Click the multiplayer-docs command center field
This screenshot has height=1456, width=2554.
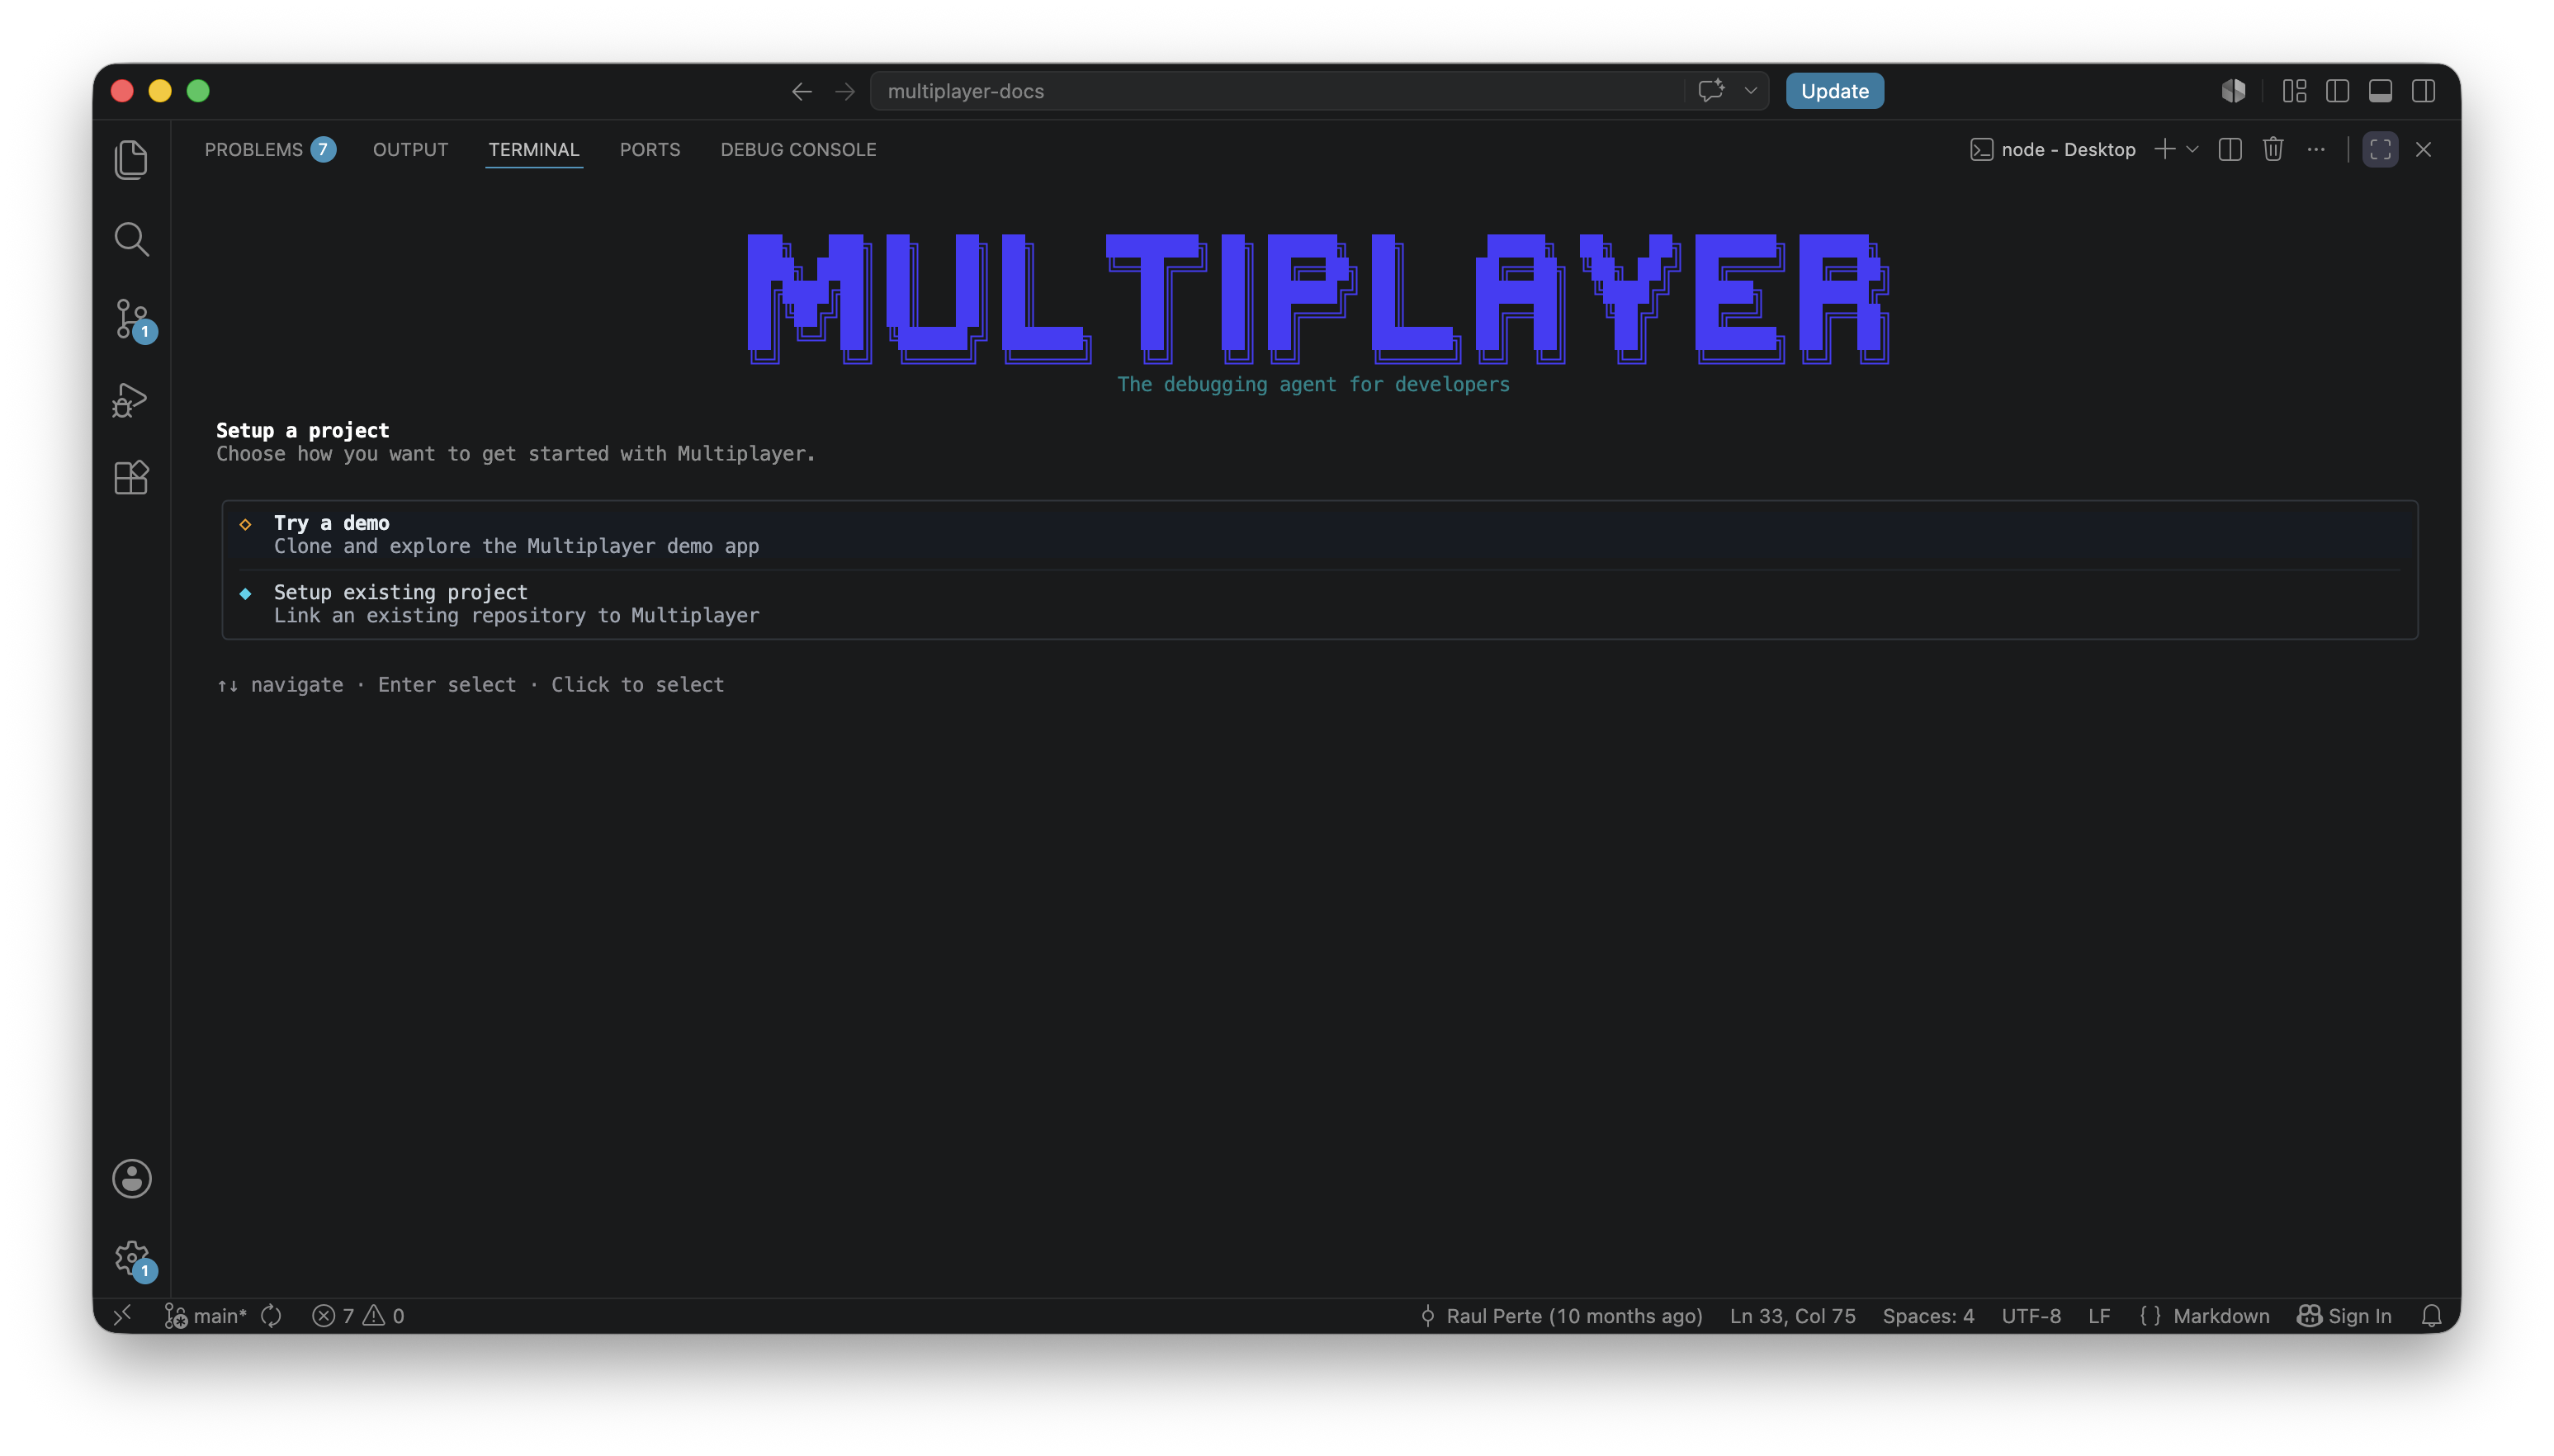pyautogui.click(x=1277, y=91)
